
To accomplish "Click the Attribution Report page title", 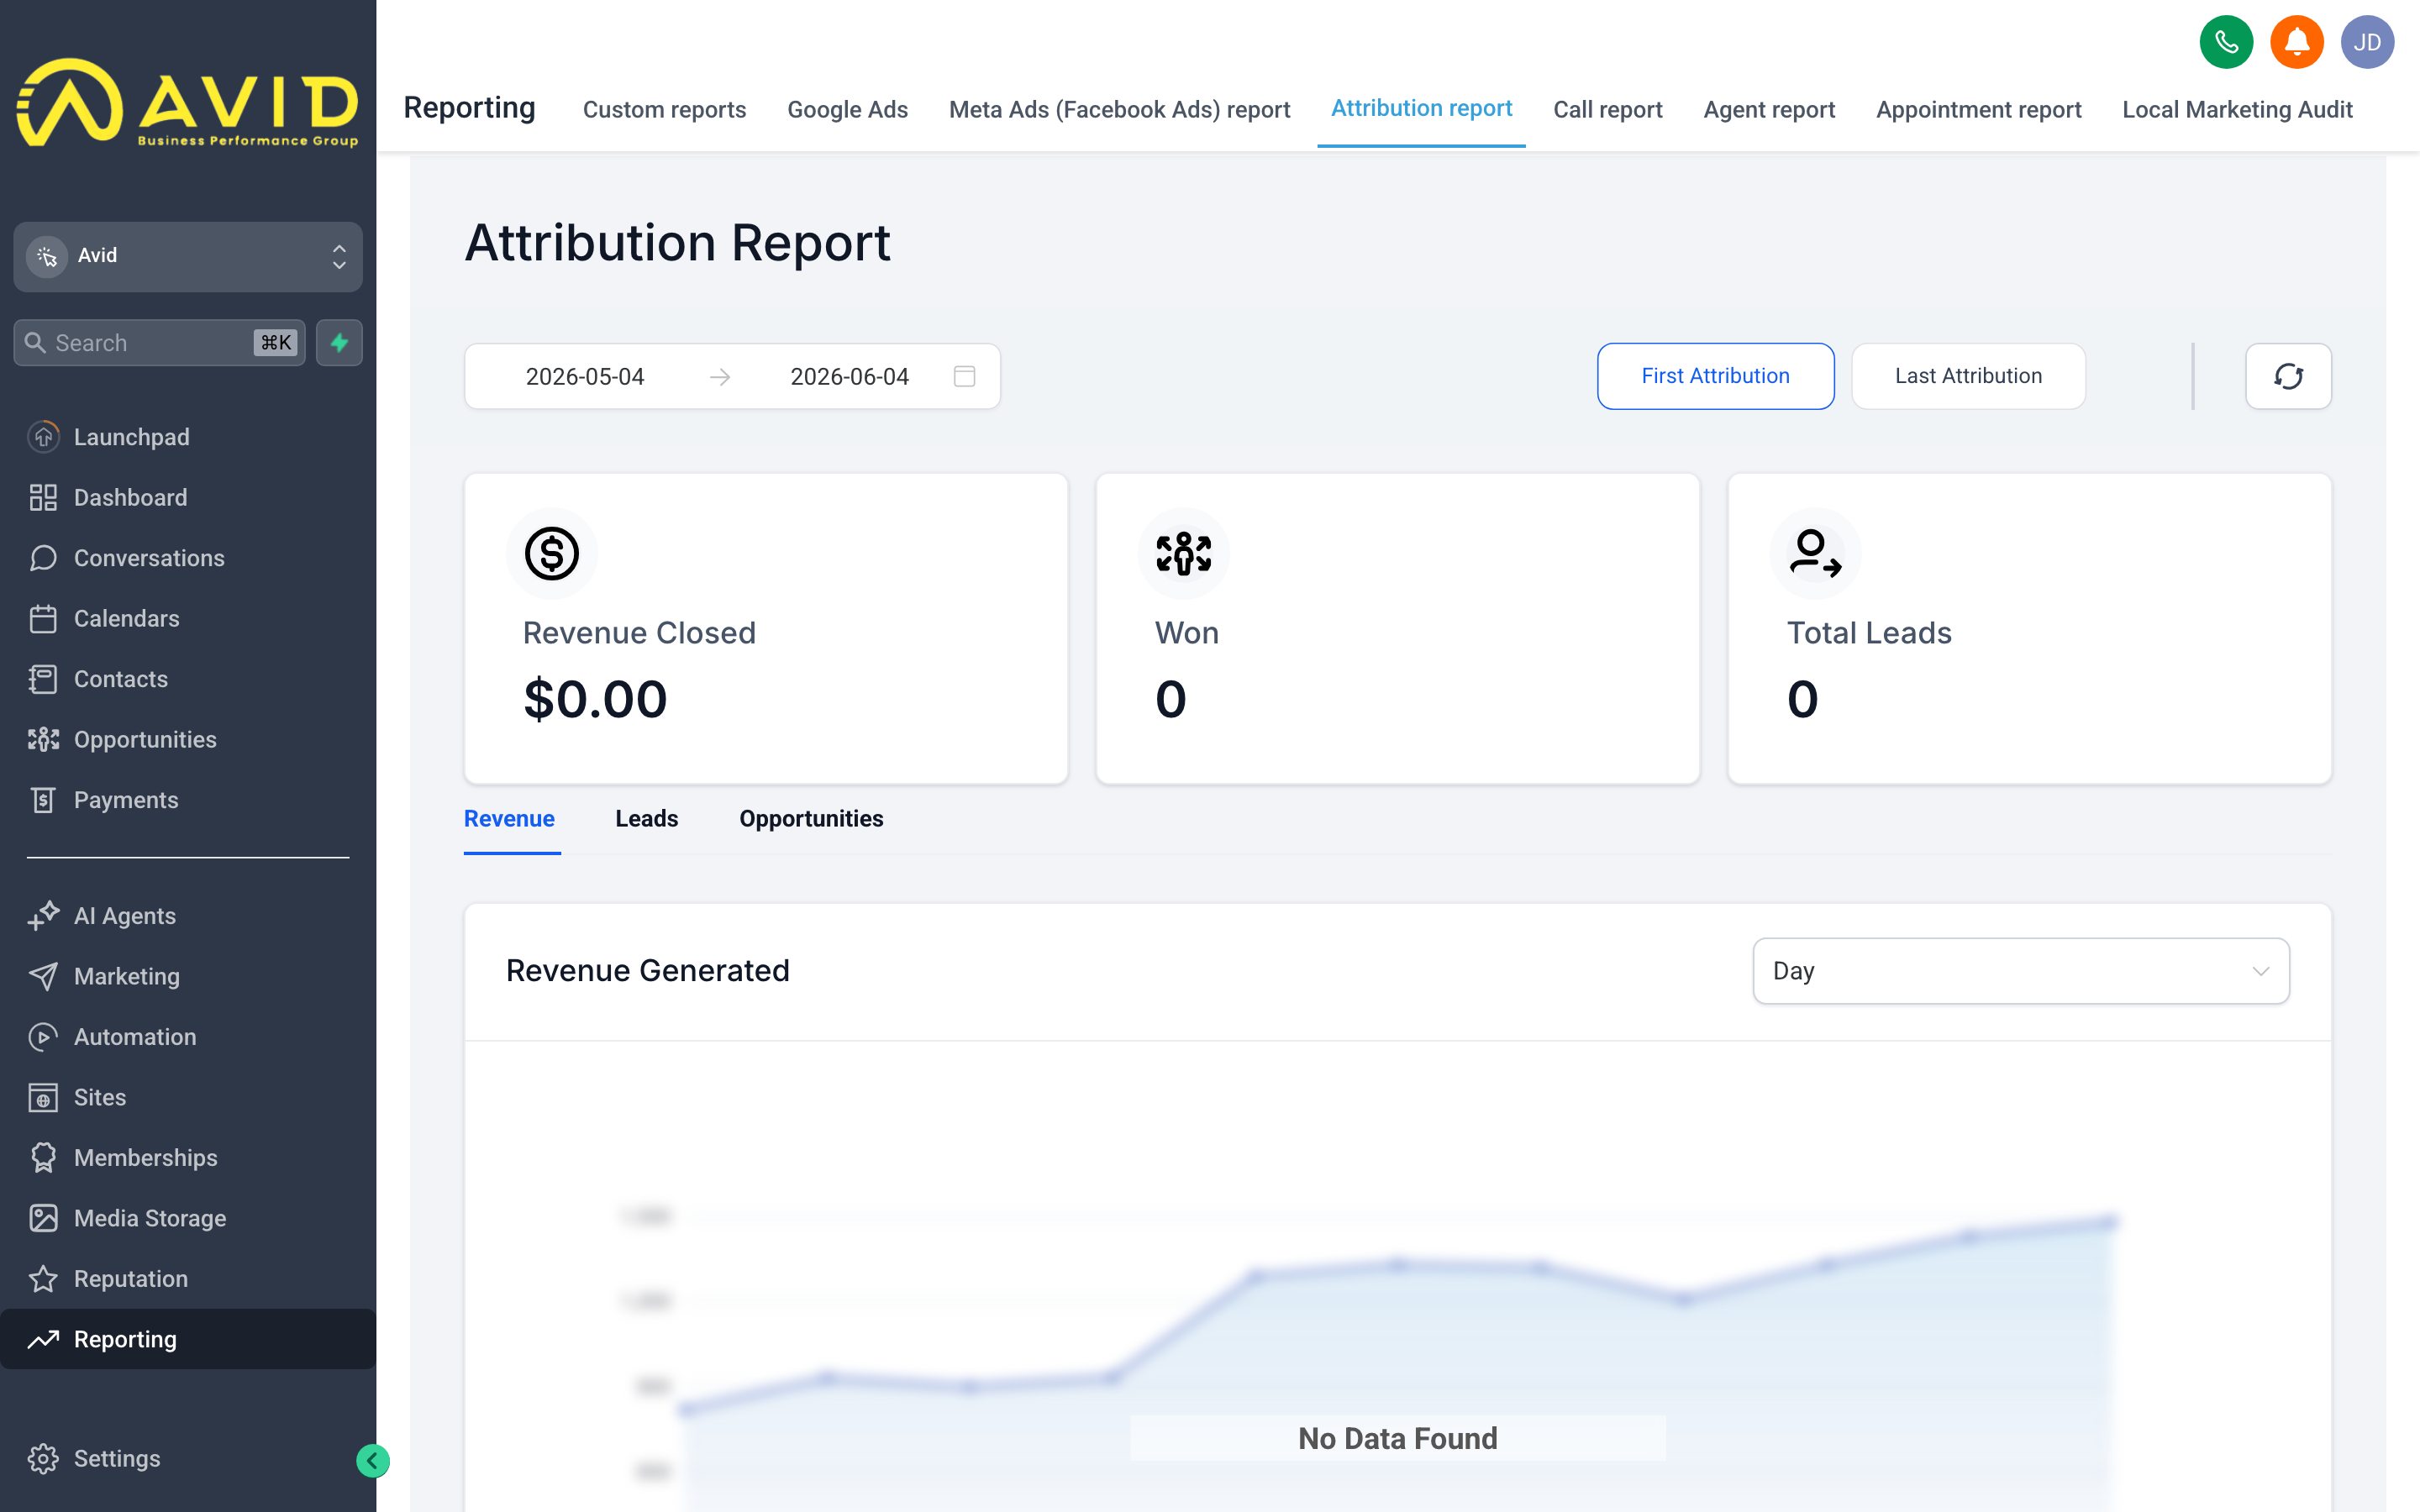I will pos(677,243).
